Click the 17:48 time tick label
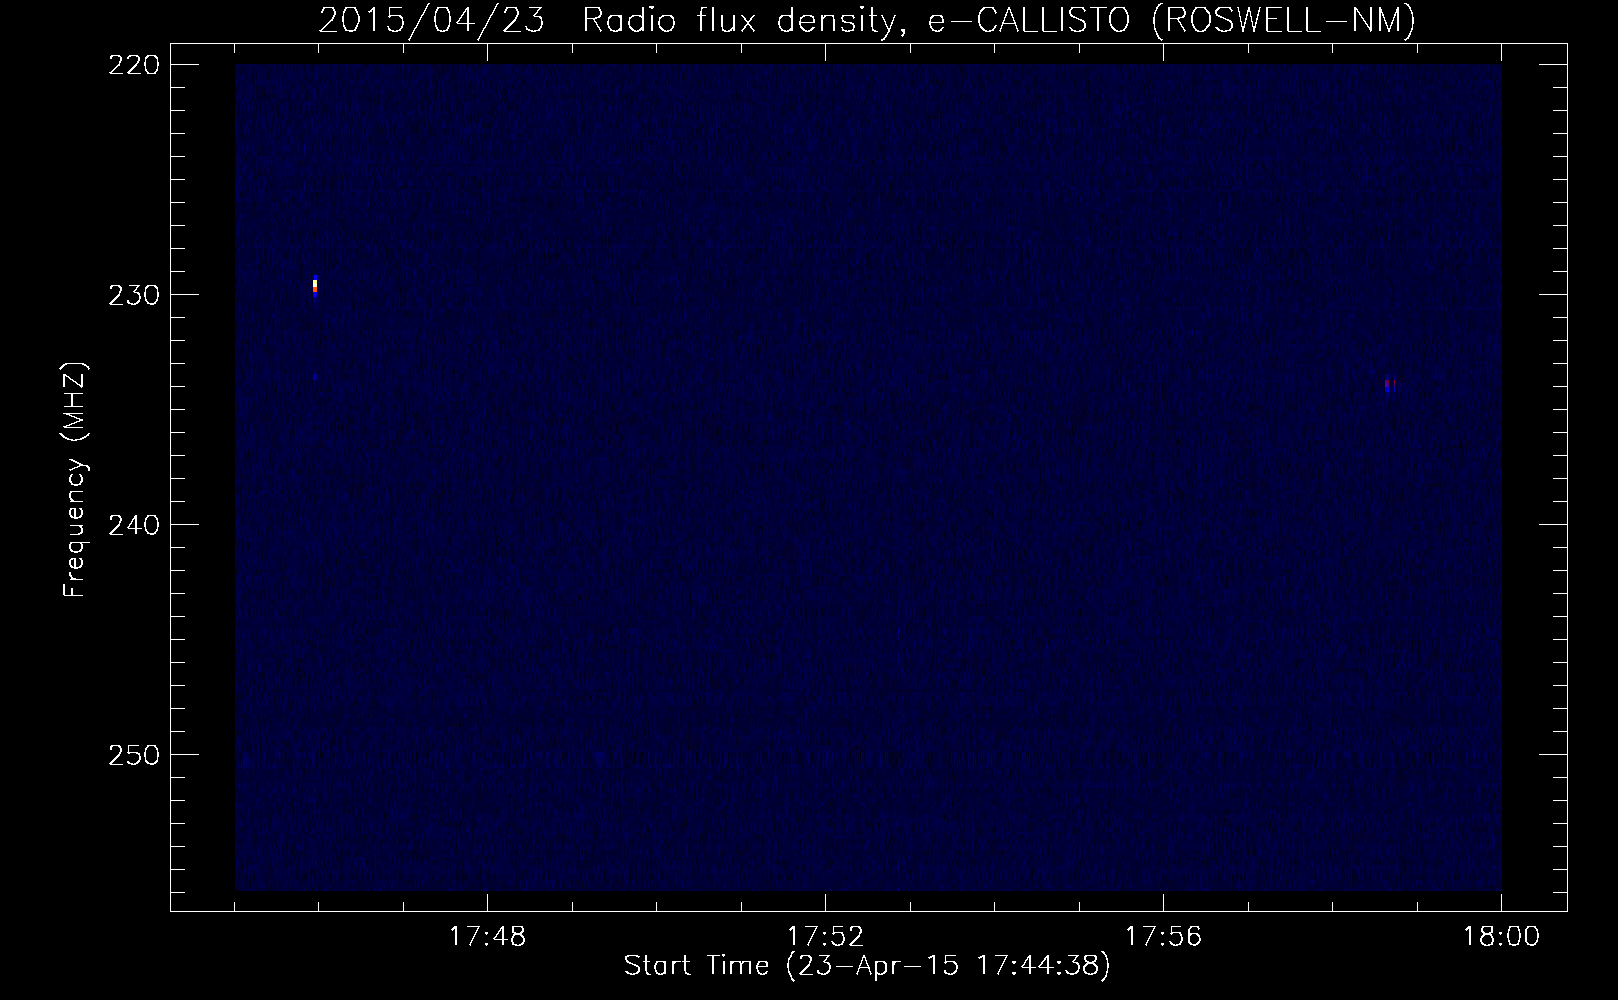The height and width of the screenshot is (1000, 1618). pos(487,937)
